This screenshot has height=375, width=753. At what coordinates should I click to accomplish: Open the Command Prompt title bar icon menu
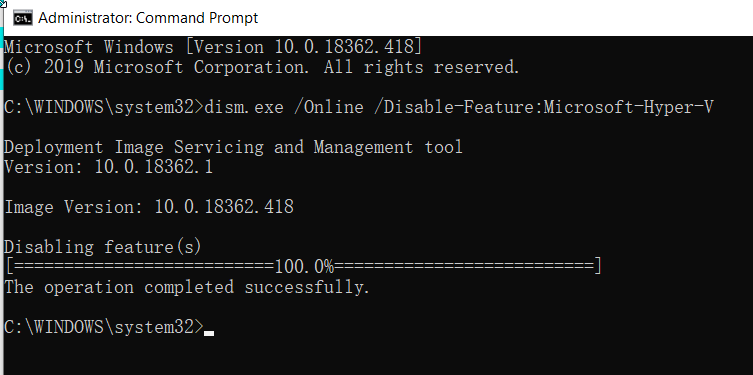click(23, 18)
